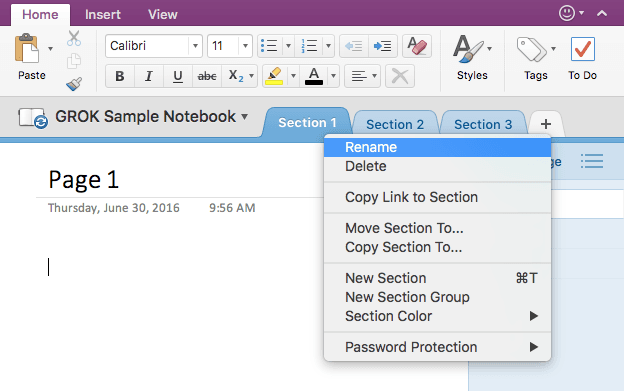Check the To Do tag checkbox
This screenshot has height=391, width=624.
(x=583, y=49)
